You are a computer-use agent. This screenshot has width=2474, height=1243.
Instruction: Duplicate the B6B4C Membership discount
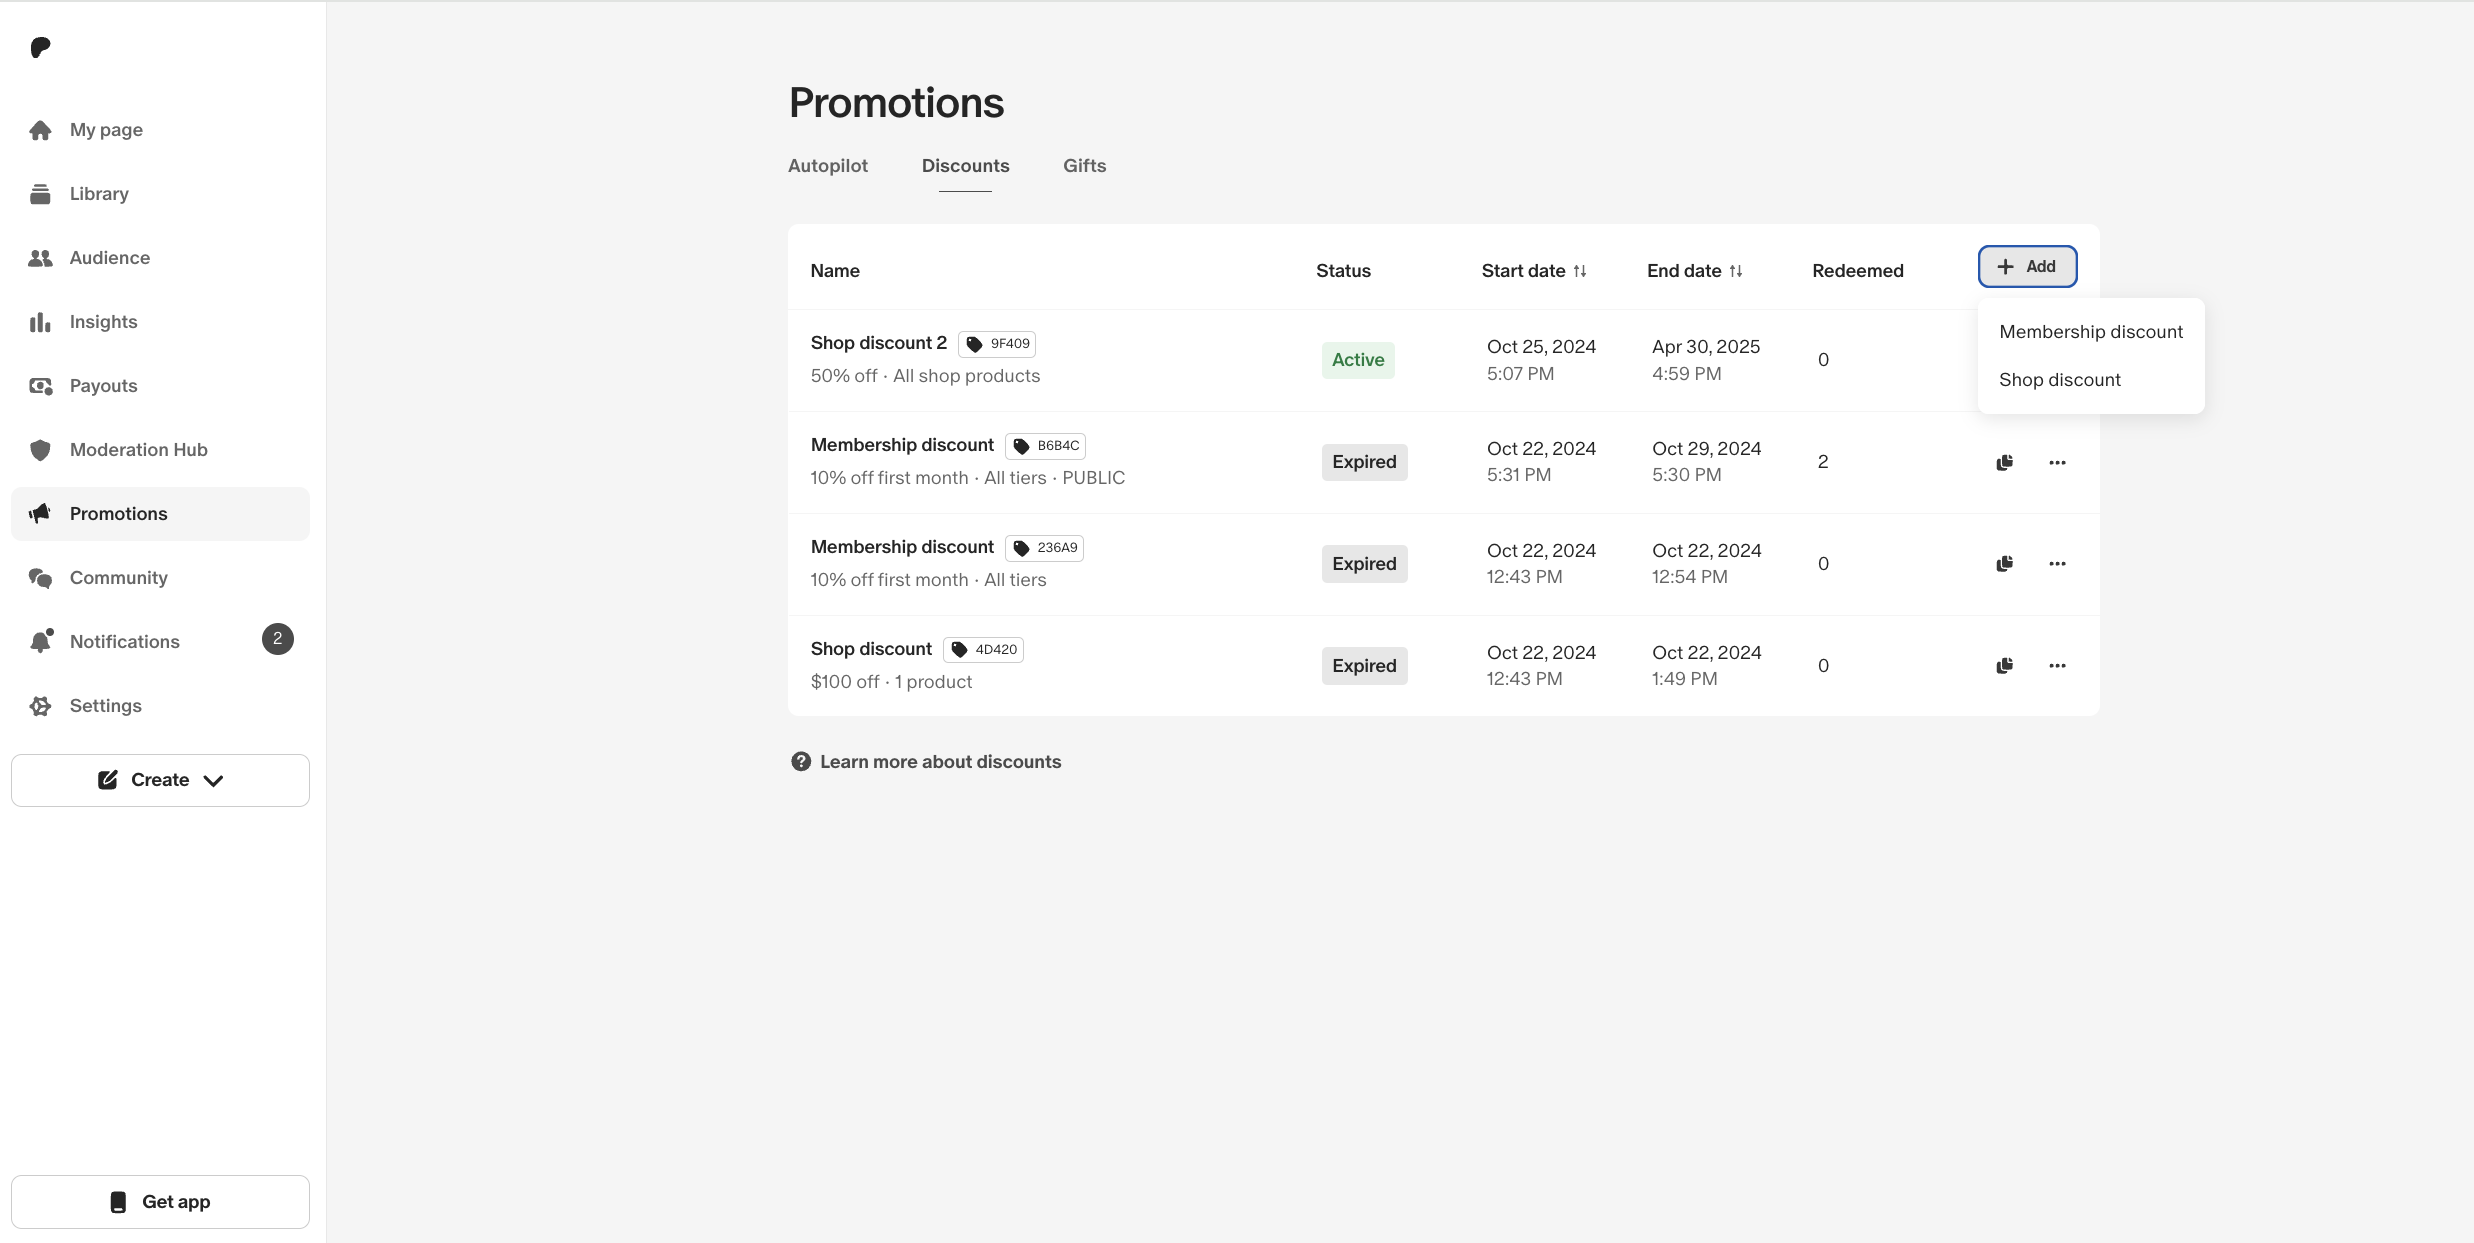coord(2004,462)
